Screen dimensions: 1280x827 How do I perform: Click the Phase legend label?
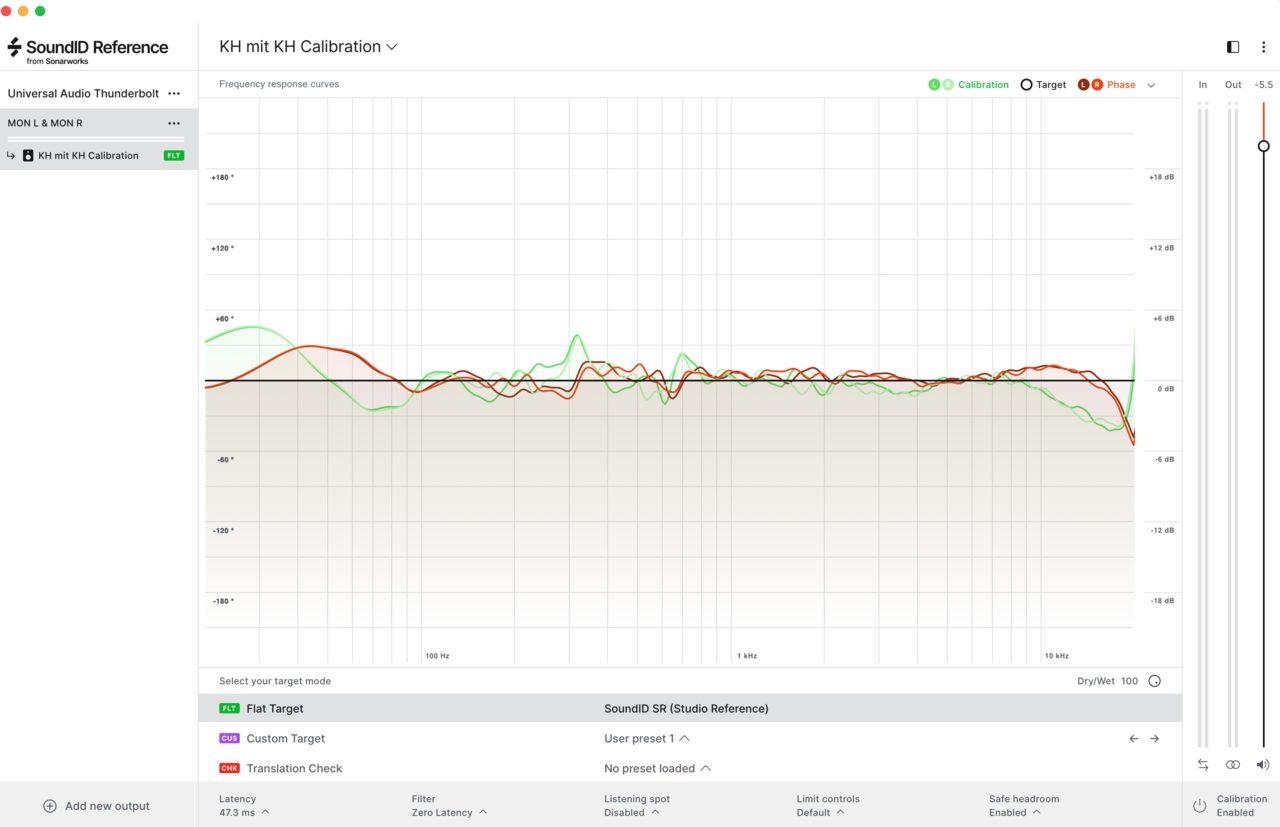pyautogui.click(x=1121, y=85)
